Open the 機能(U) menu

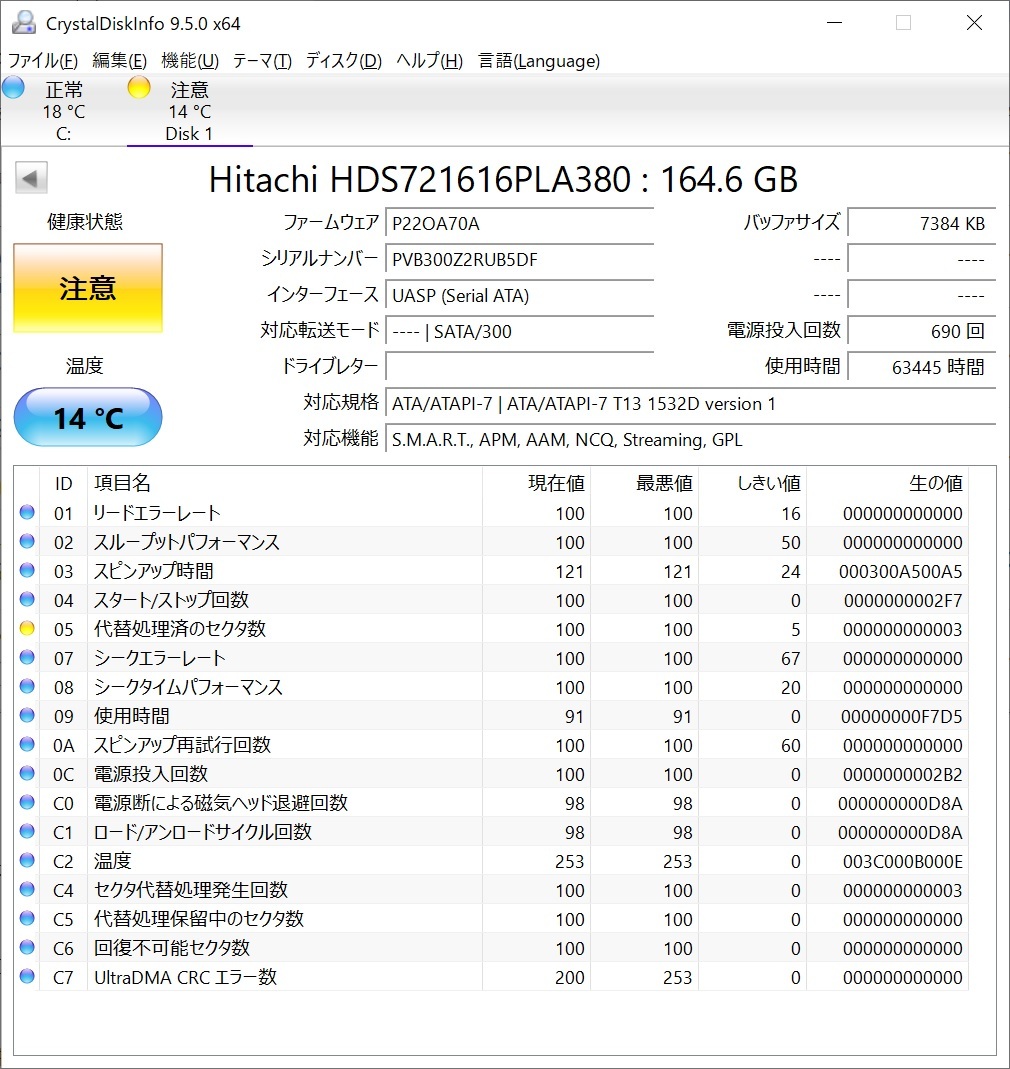190,61
